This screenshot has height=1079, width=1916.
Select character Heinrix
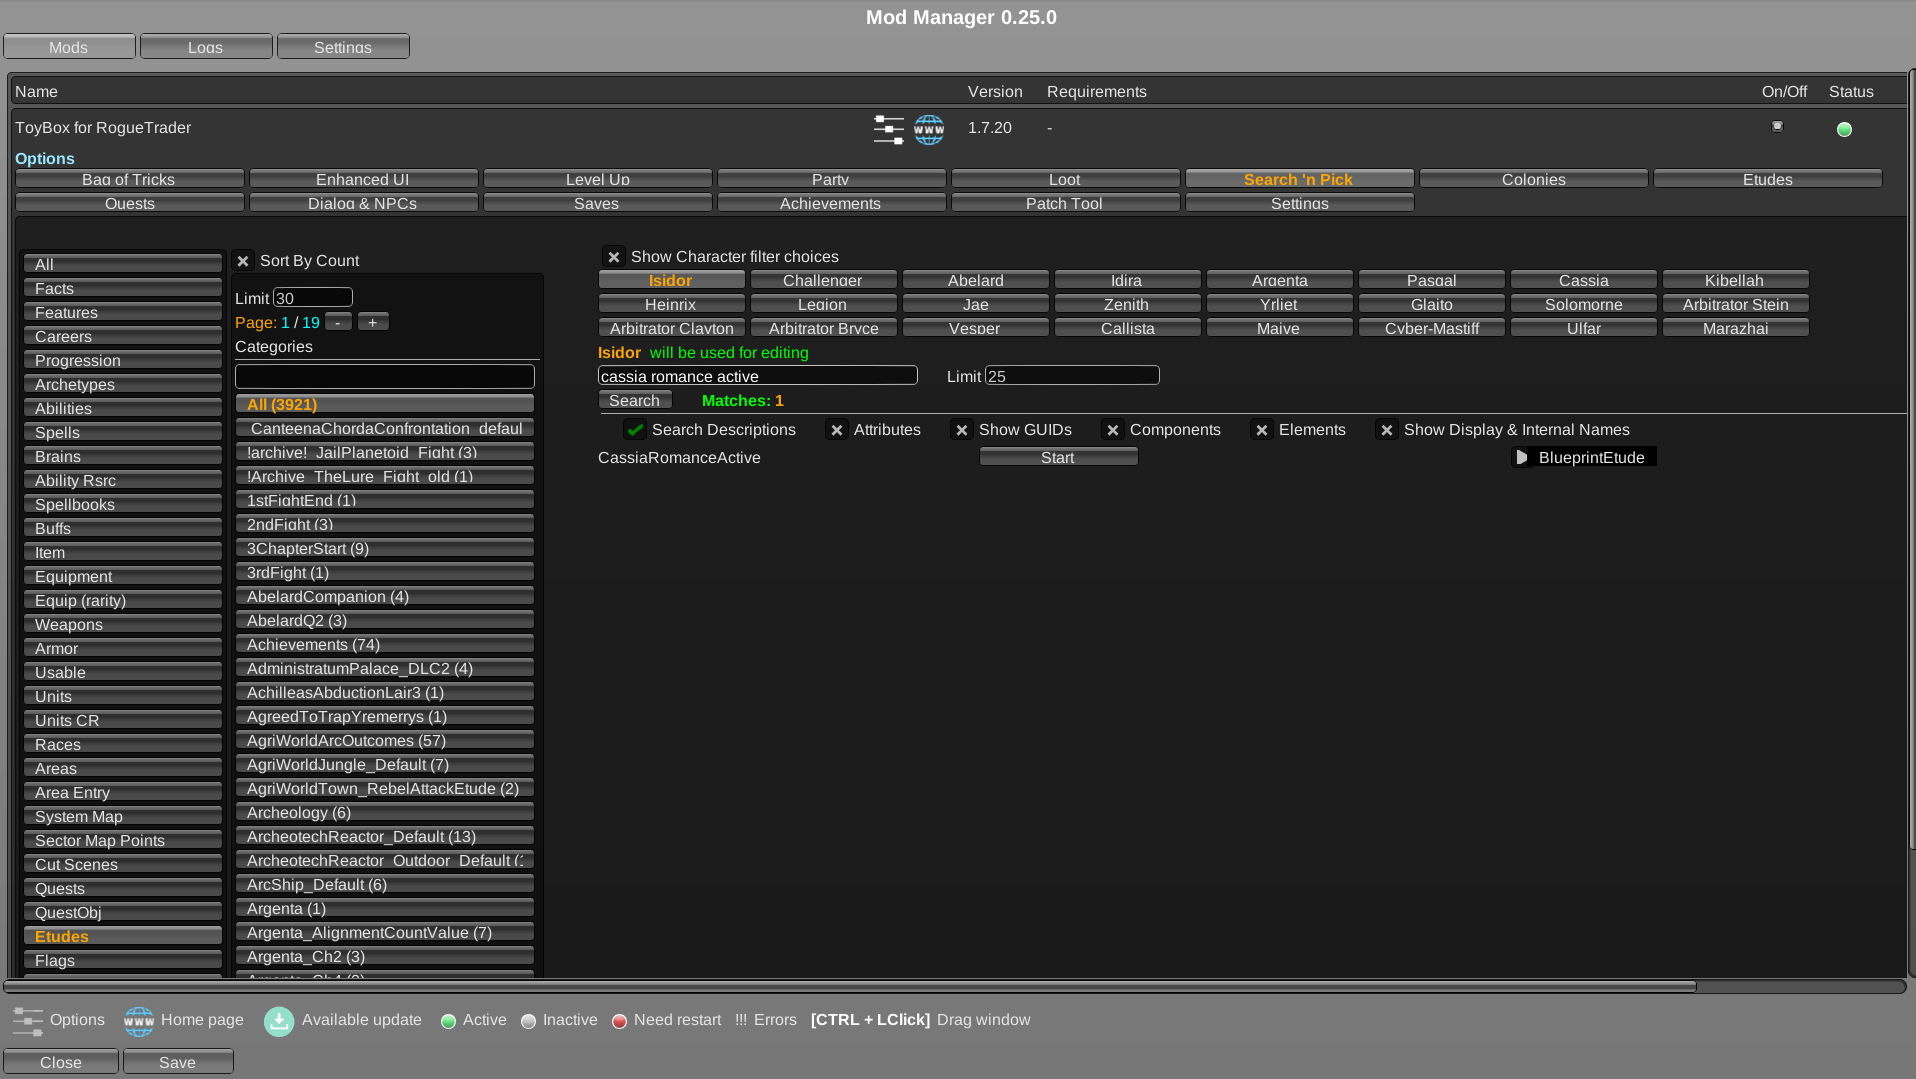point(672,304)
